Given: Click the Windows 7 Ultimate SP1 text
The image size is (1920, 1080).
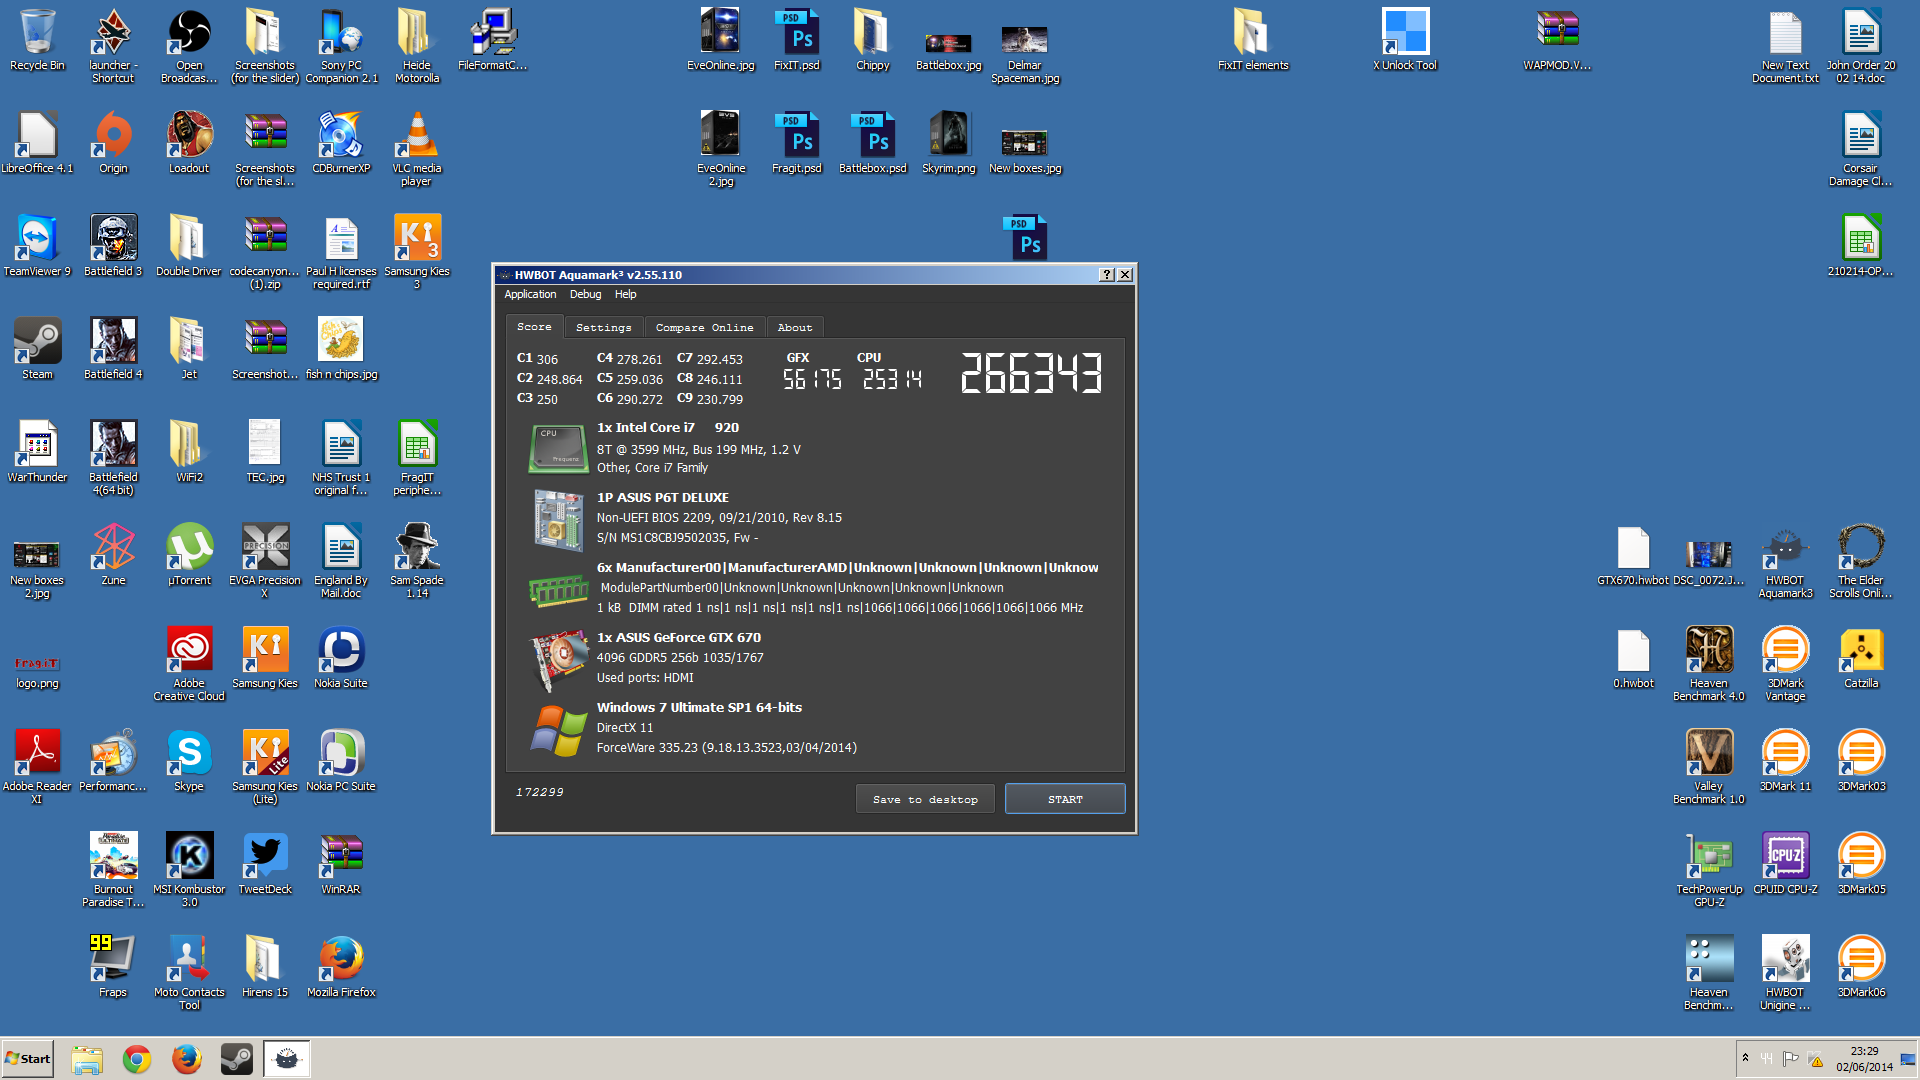Looking at the screenshot, I should click(x=699, y=707).
